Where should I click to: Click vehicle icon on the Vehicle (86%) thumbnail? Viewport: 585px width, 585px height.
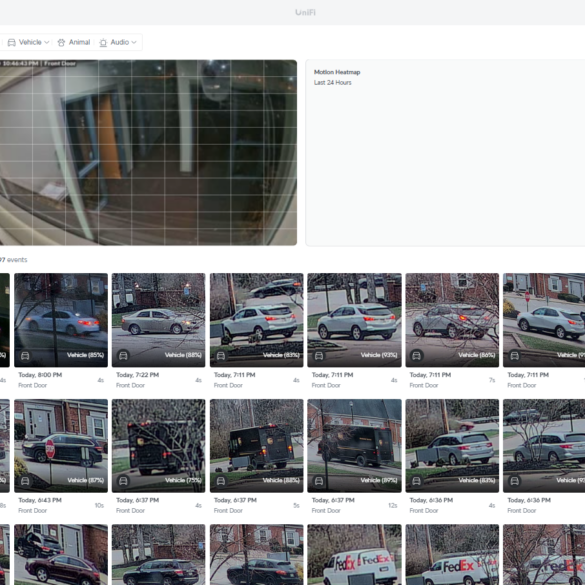[x=417, y=356]
